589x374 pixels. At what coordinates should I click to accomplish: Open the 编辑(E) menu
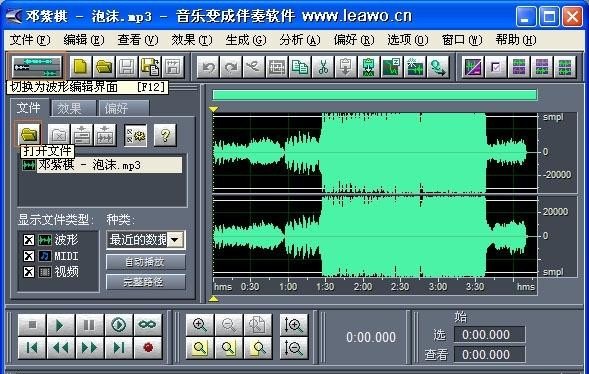(84, 40)
